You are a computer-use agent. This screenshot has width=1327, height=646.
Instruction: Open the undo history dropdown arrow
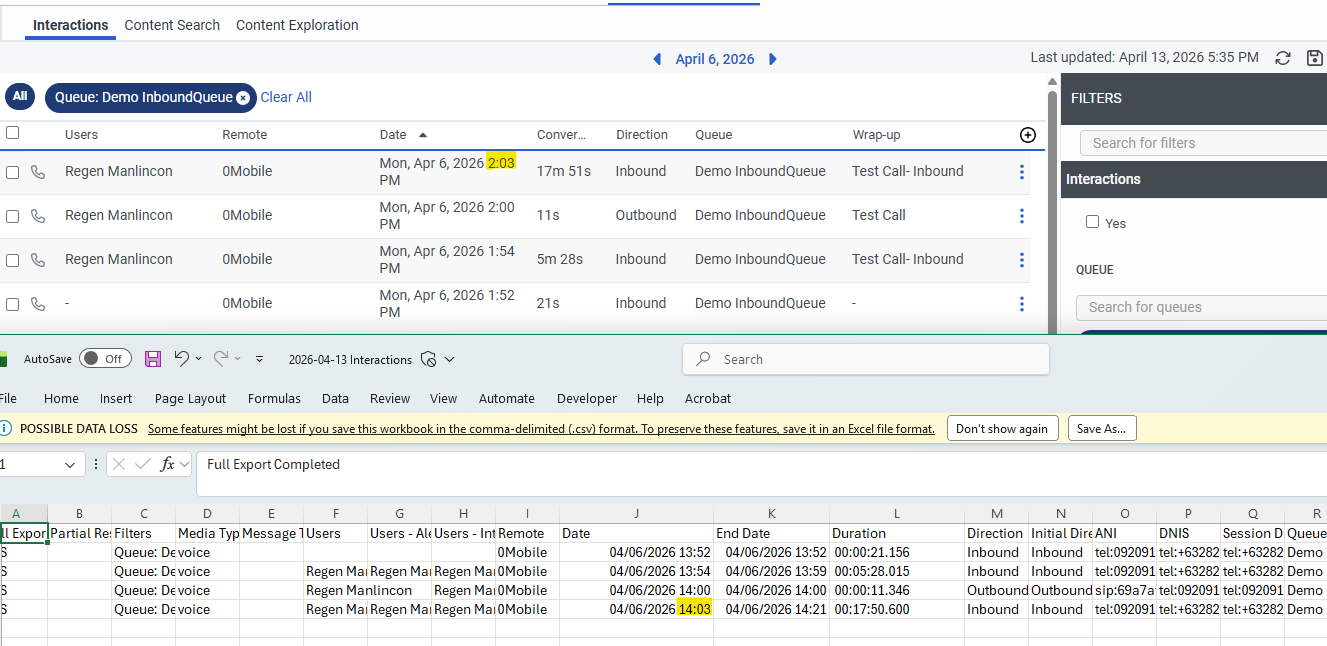(x=198, y=359)
